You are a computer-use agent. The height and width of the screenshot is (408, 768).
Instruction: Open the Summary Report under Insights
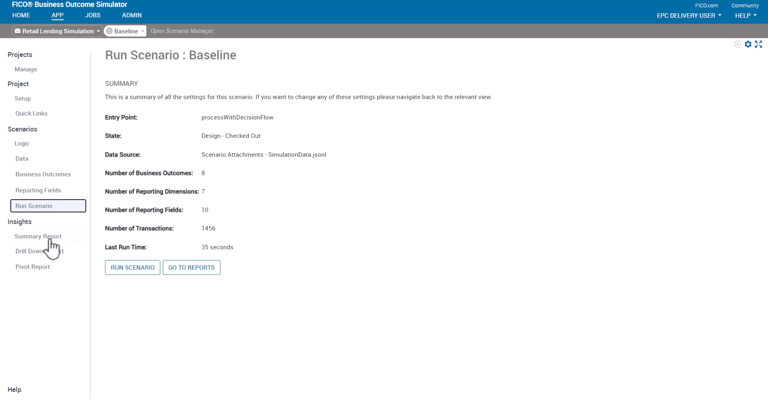click(38, 236)
